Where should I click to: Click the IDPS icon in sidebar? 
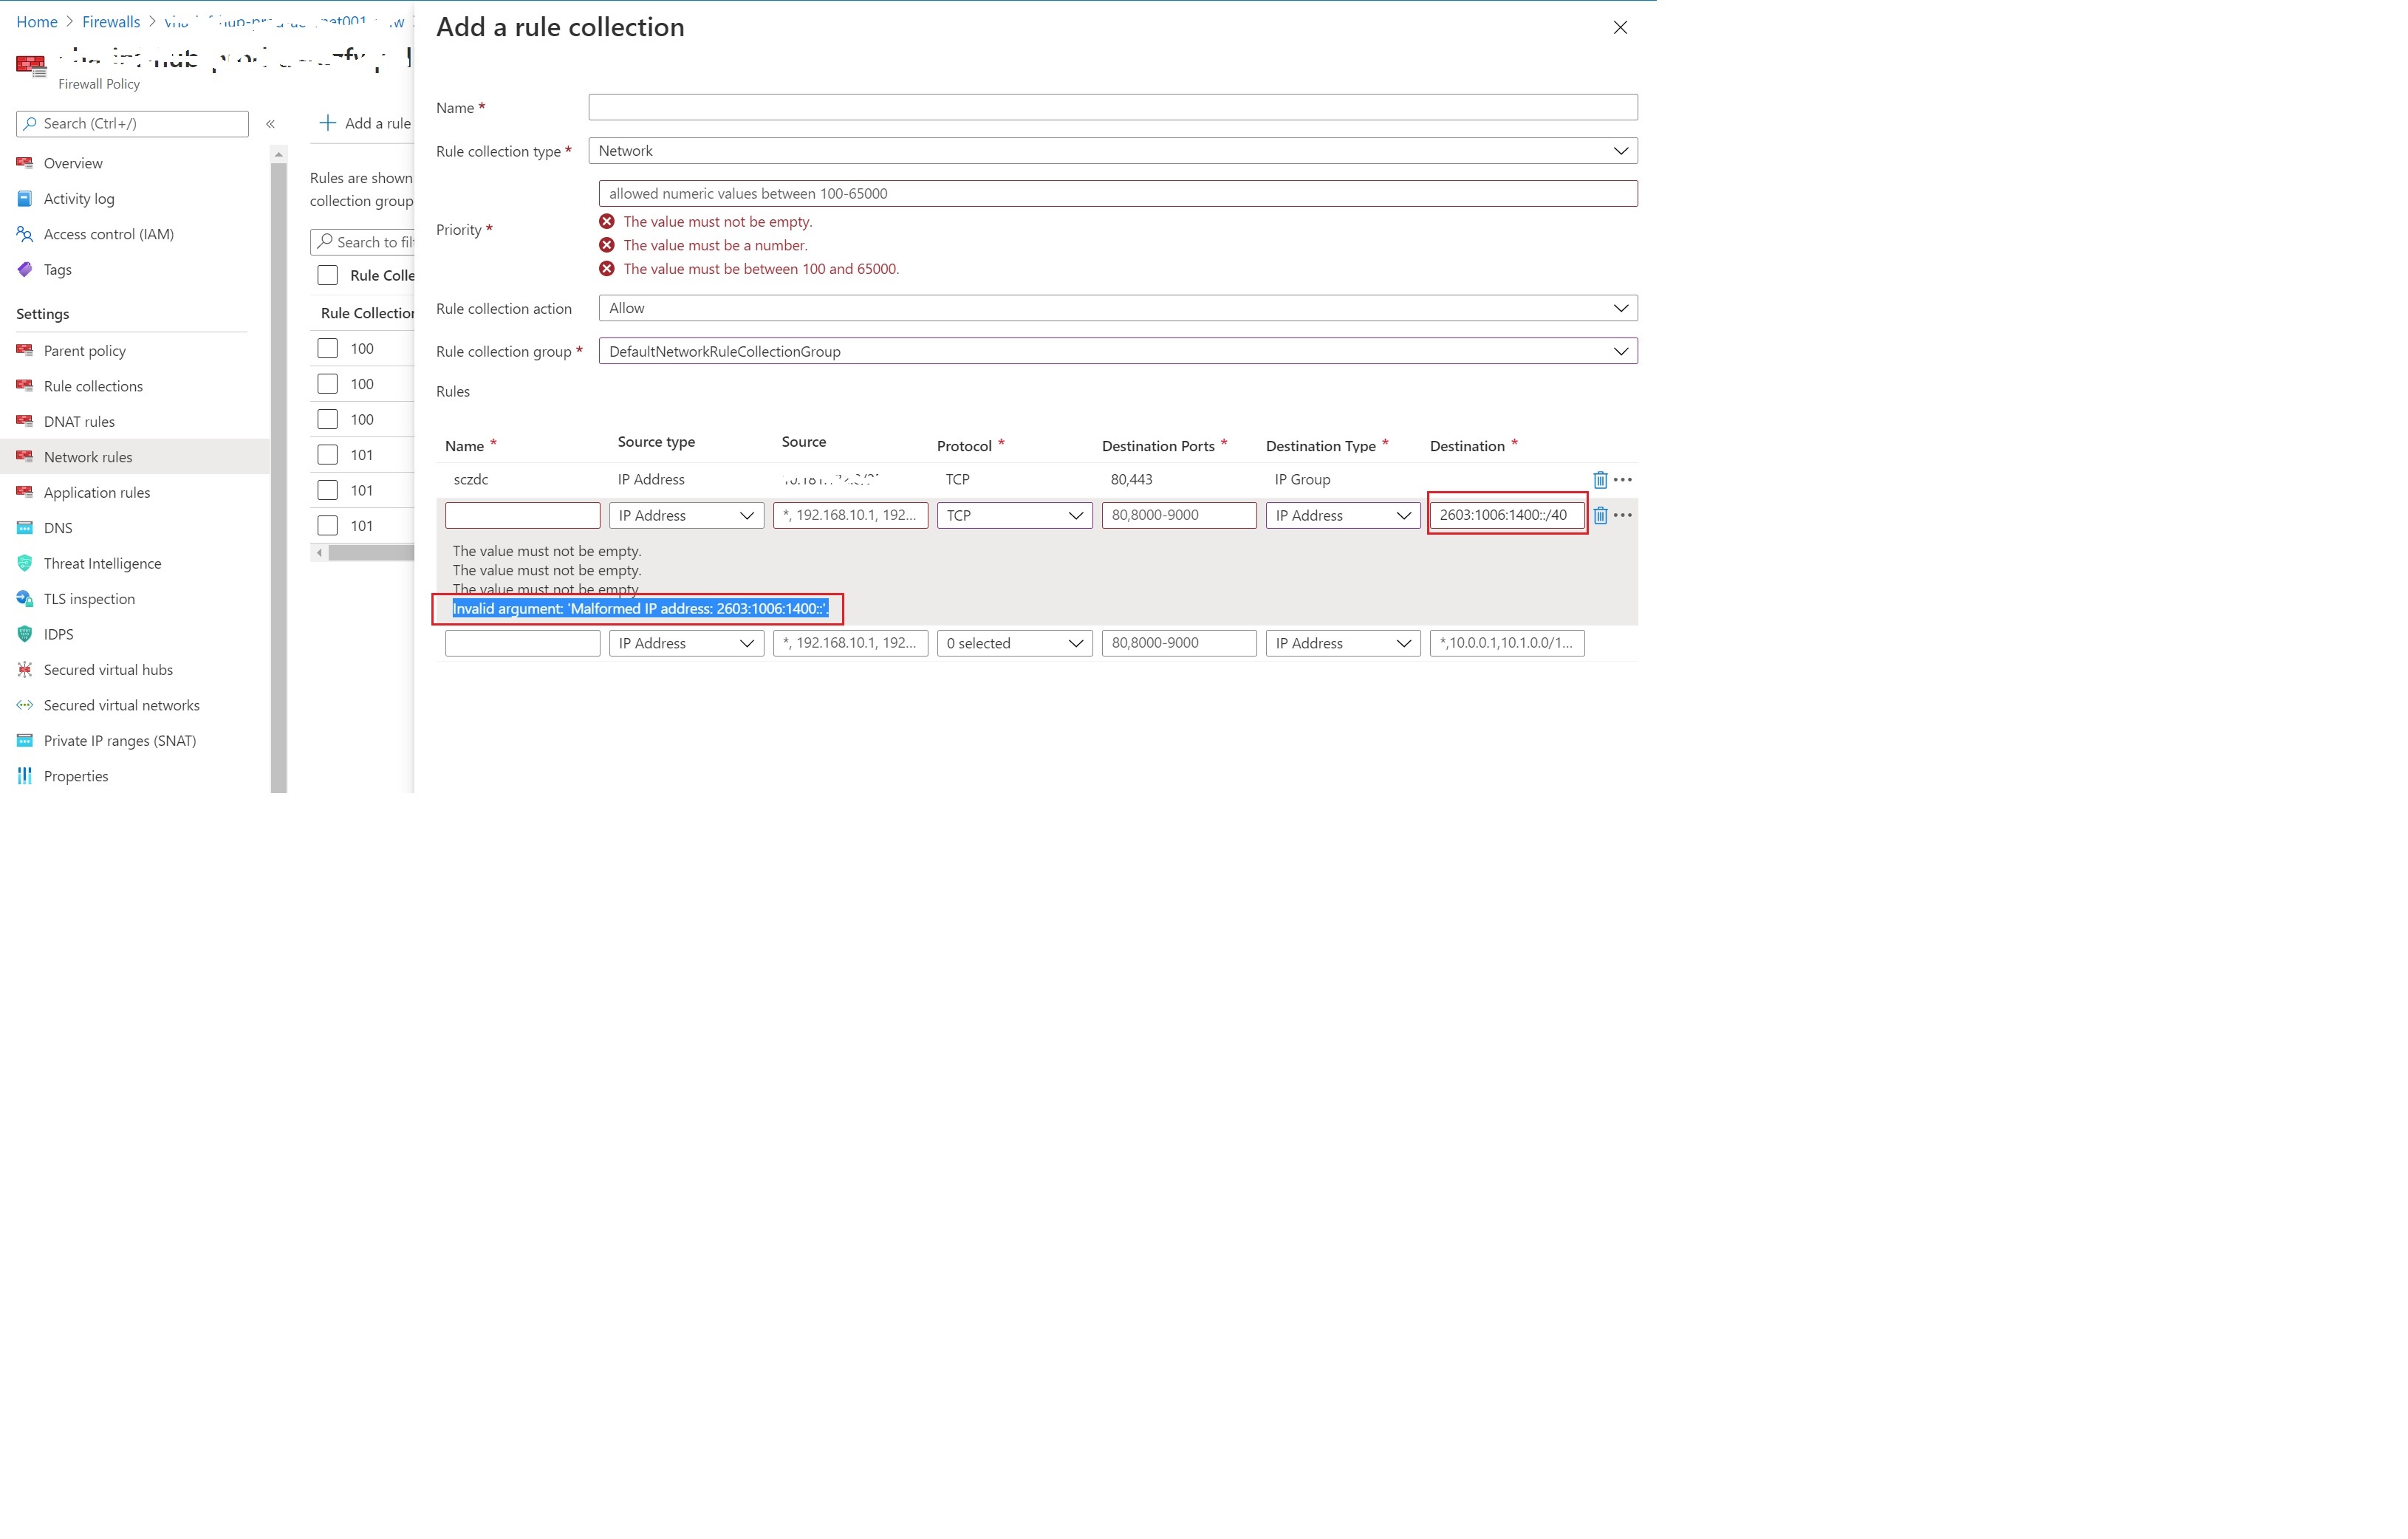coord(27,634)
